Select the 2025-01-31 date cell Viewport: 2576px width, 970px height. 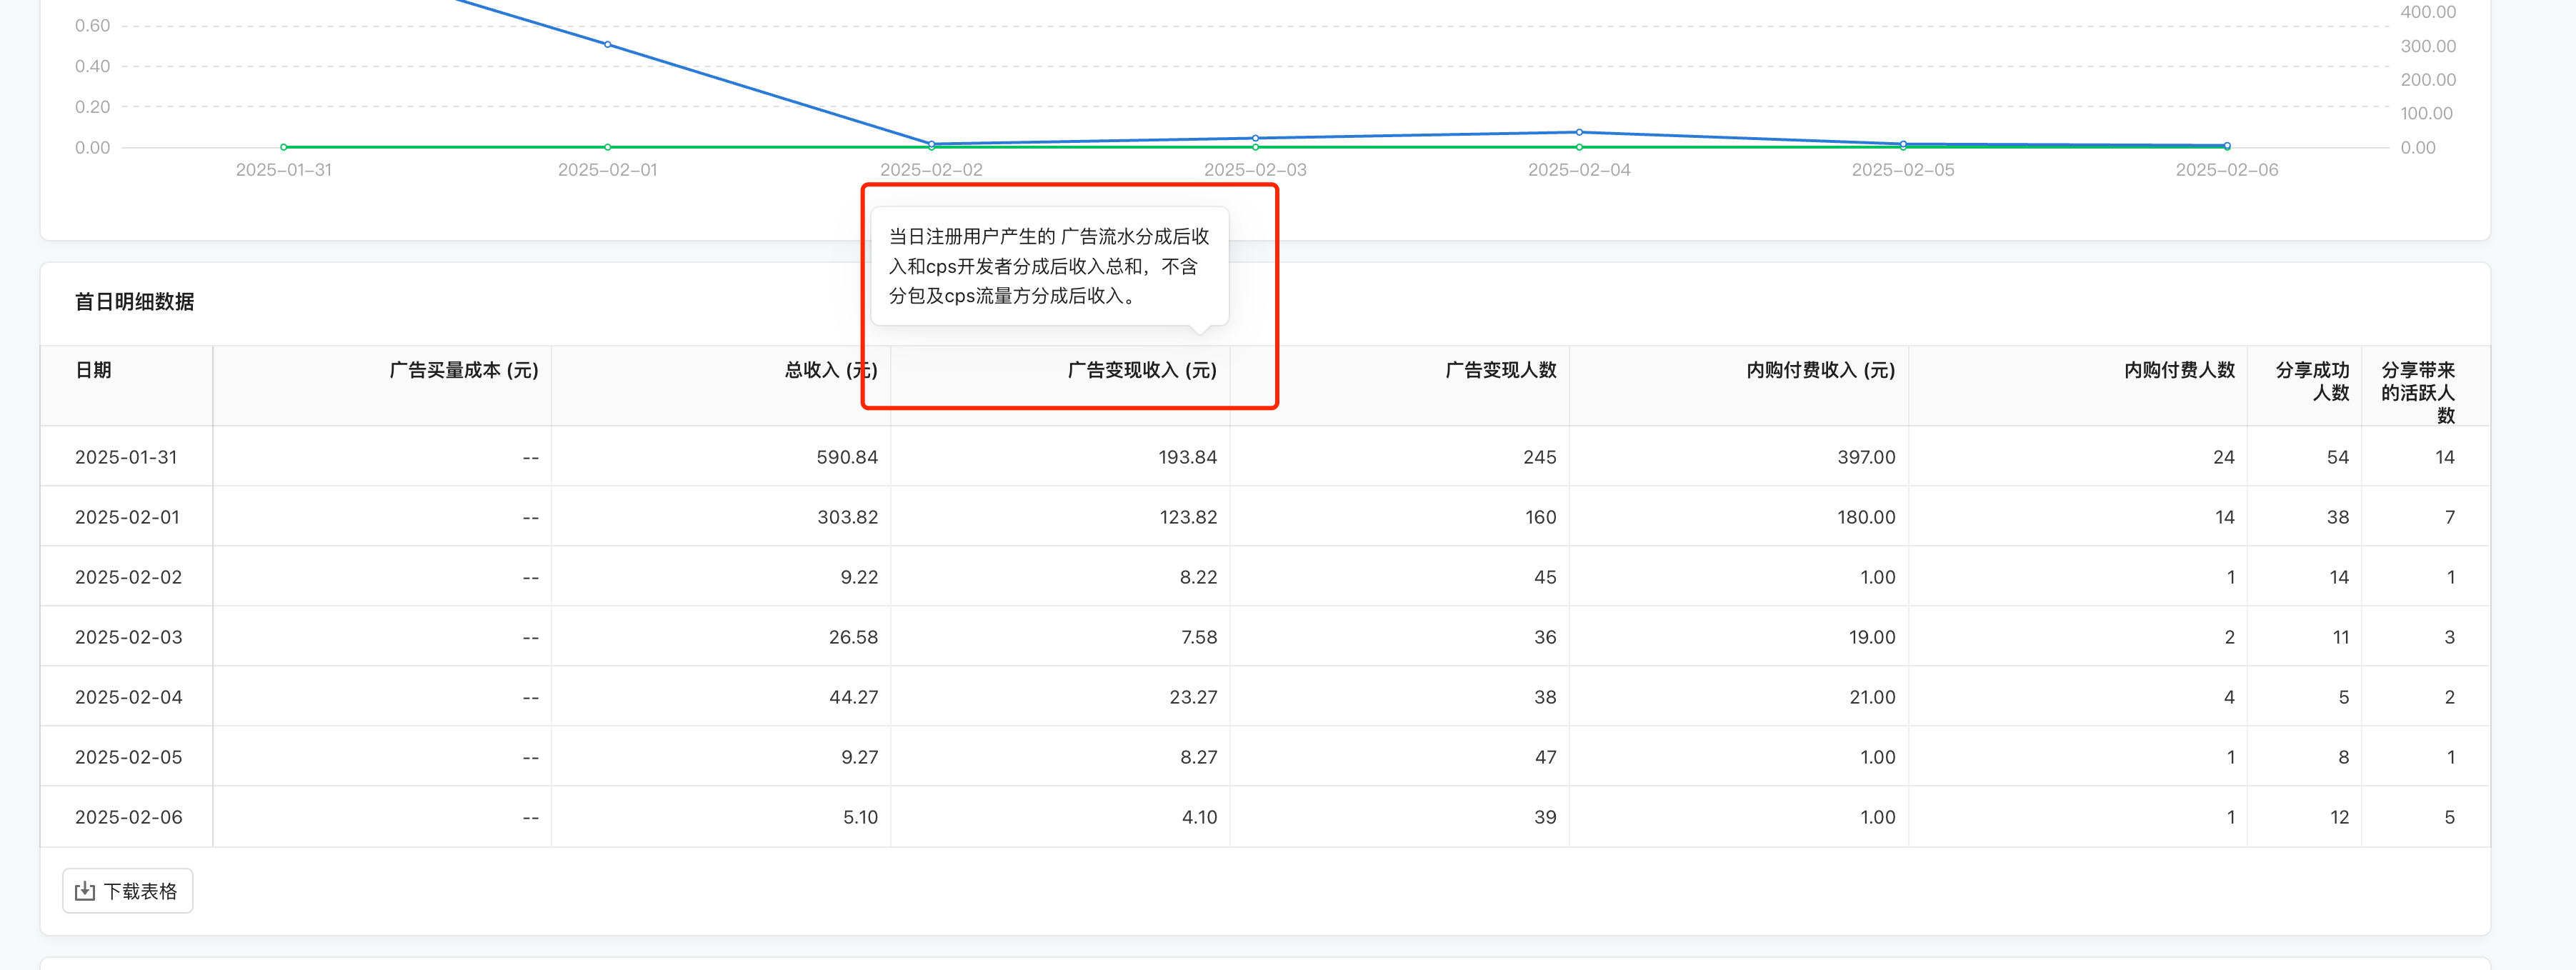[126, 457]
